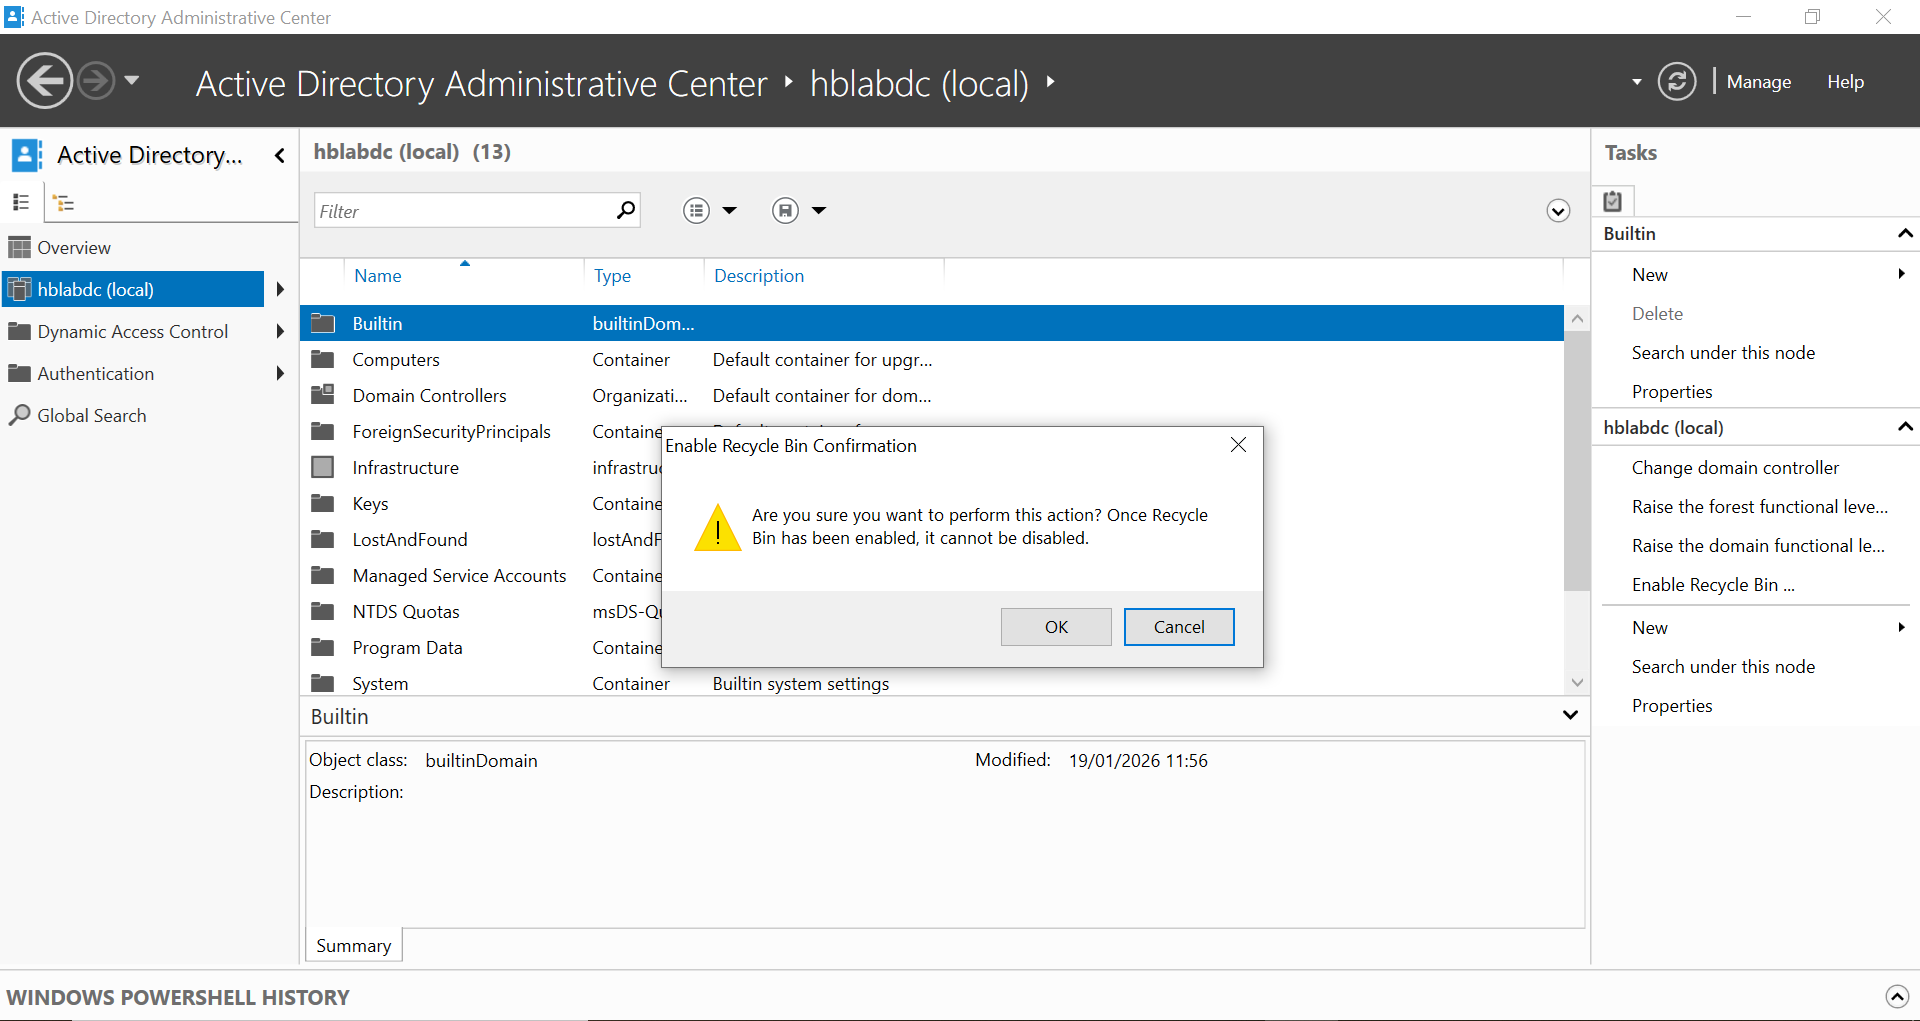1920x1021 pixels.
Task: Open Properties under Builtin tasks
Action: 1672,392
